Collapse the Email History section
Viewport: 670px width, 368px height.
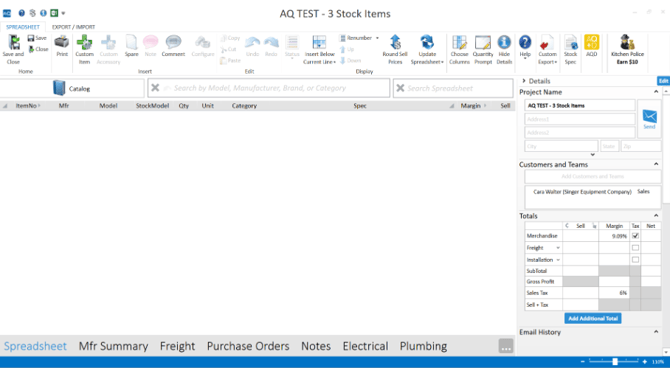tap(656, 332)
